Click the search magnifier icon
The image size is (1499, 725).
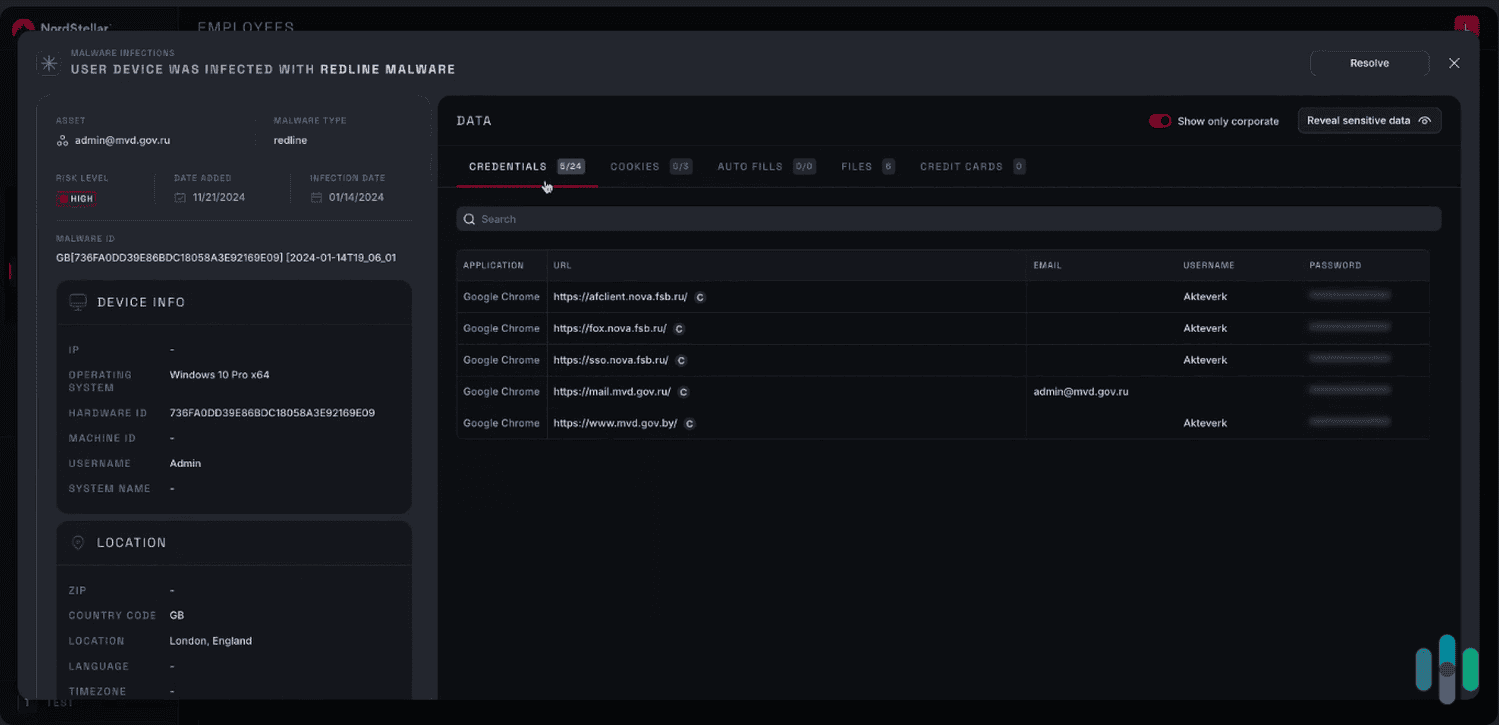pyautogui.click(x=469, y=218)
